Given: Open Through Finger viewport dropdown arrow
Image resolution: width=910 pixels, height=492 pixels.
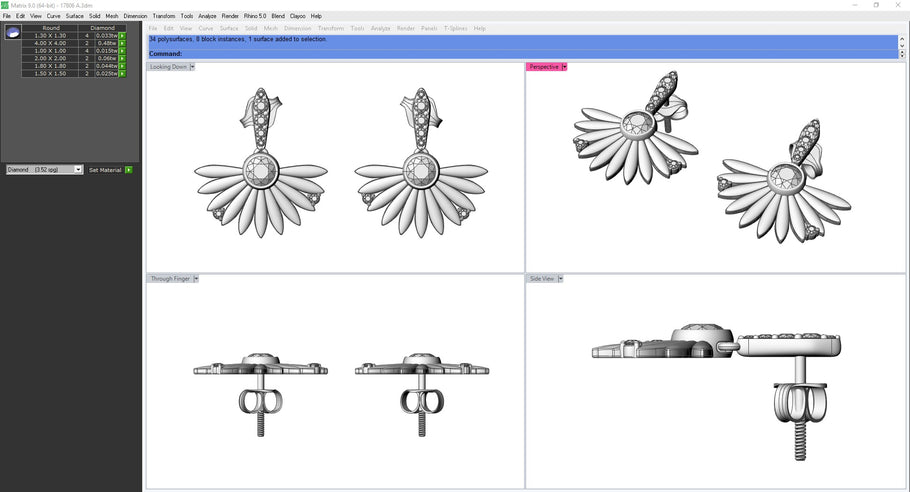Looking at the screenshot, I should [x=196, y=279].
